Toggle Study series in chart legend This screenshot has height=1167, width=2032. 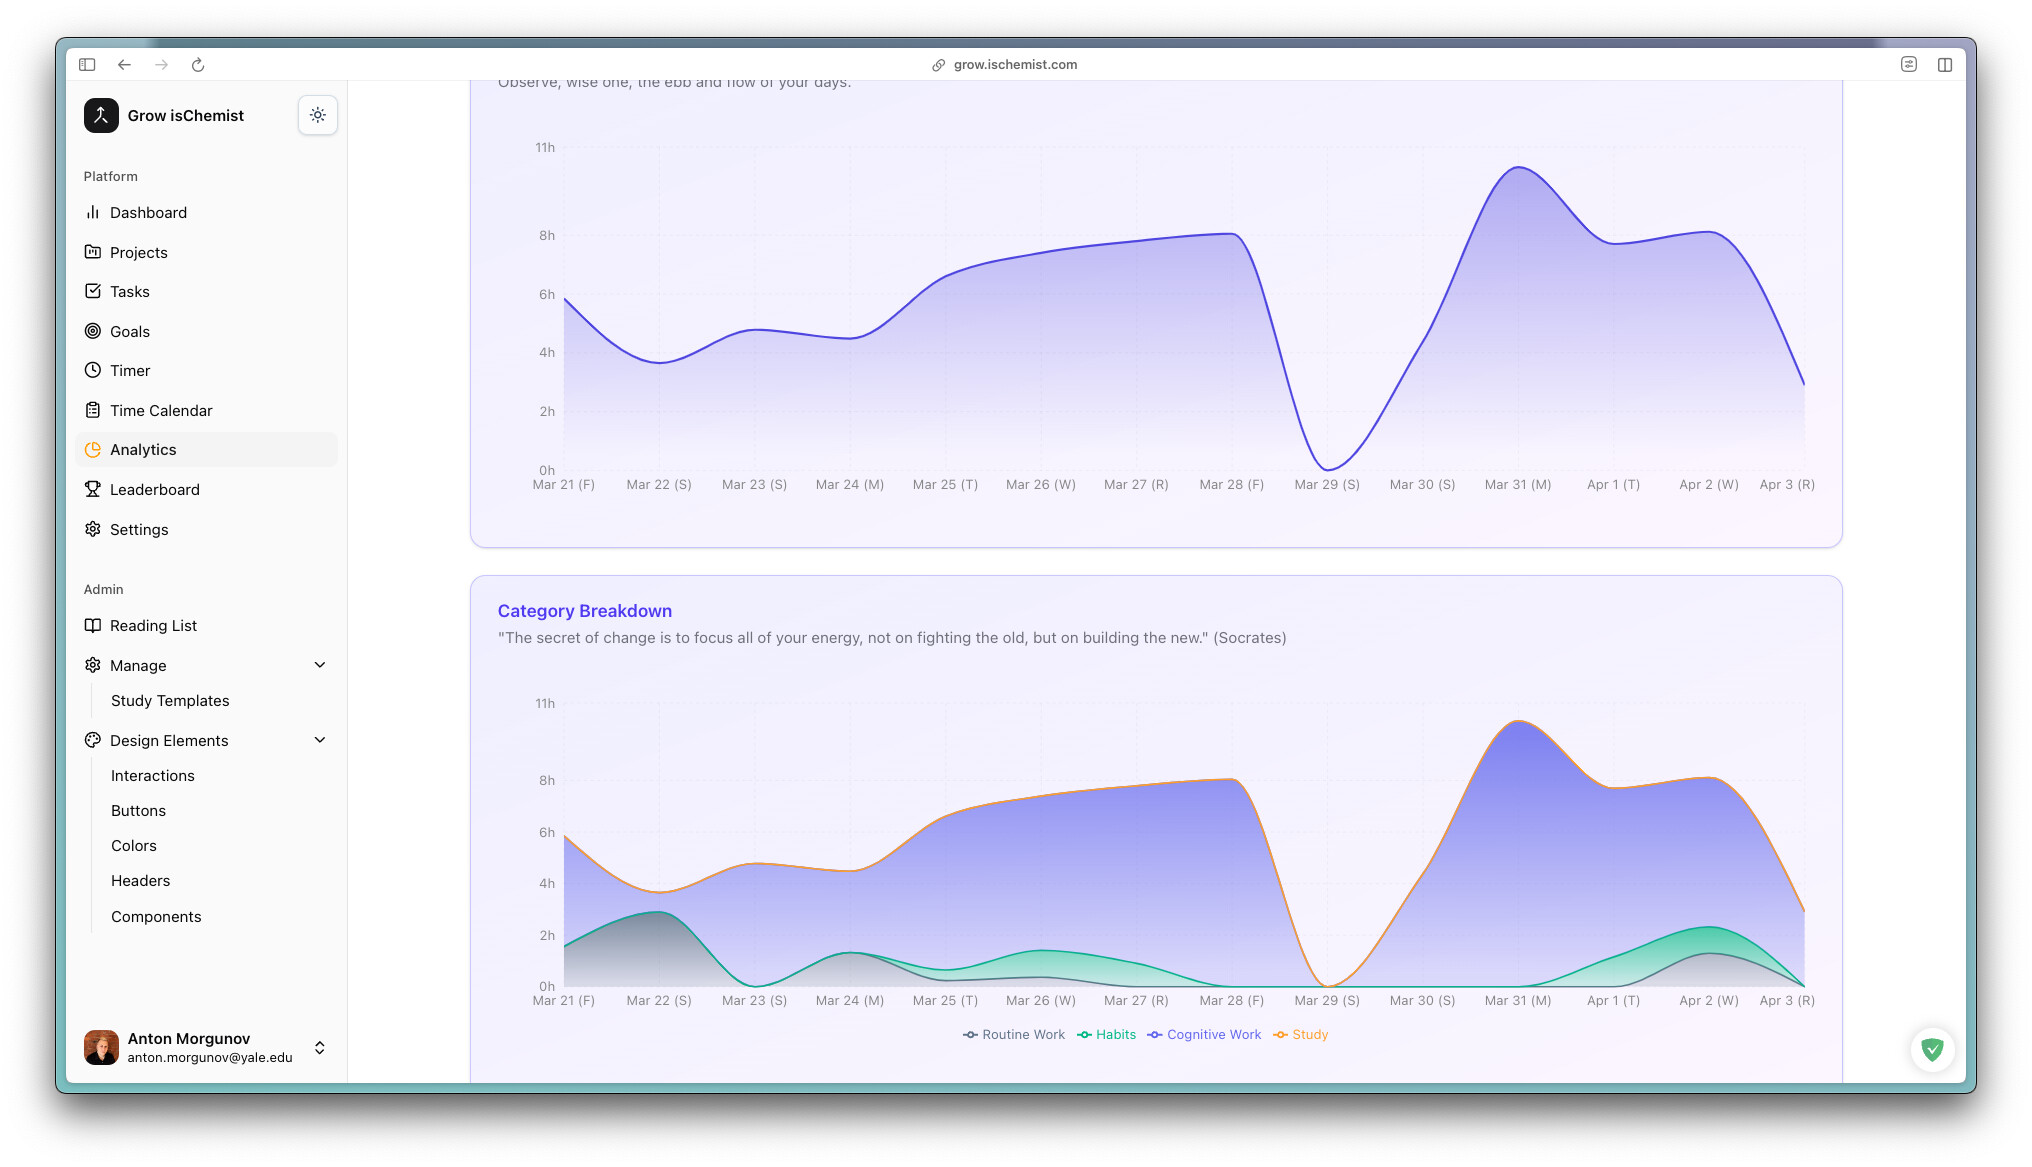[1300, 1035]
